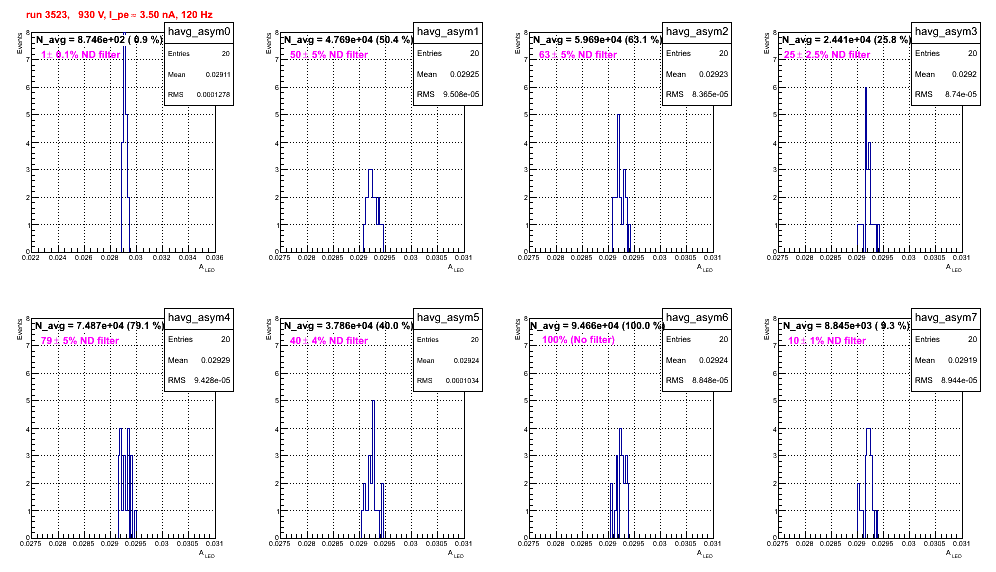The height and width of the screenshot is (572, 996).
Task: Select the havg_asym0 stats box title
Action: (199, 31)
